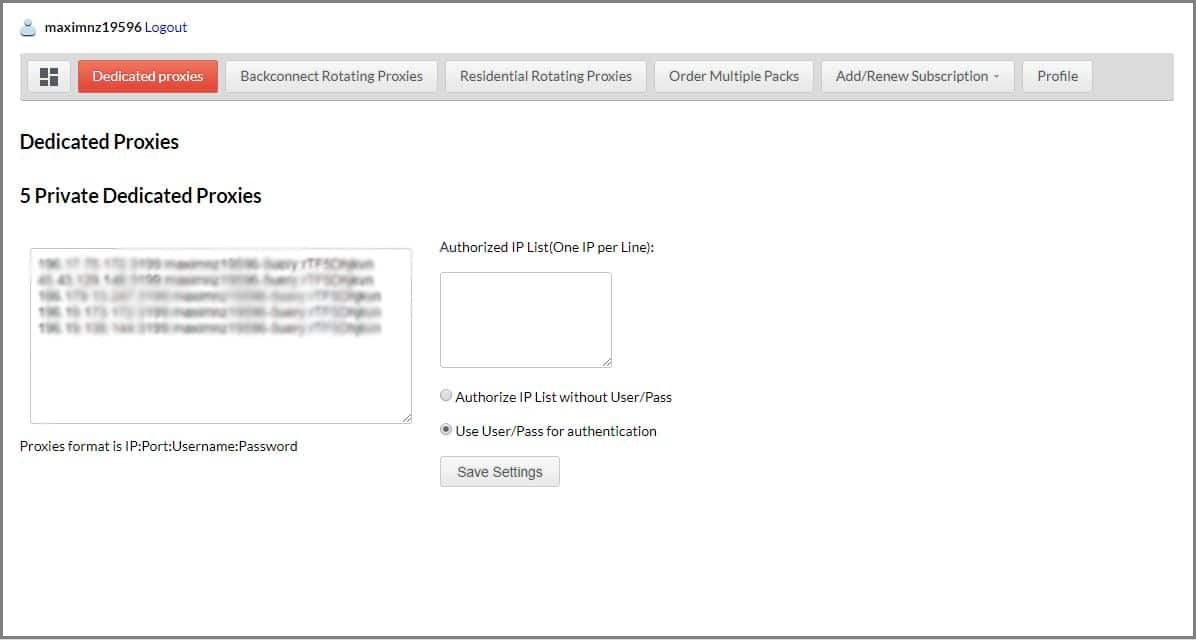
Task: Switch to Residential Rotating Proxies
Action: pyautogui.click(x=545, y=76)
